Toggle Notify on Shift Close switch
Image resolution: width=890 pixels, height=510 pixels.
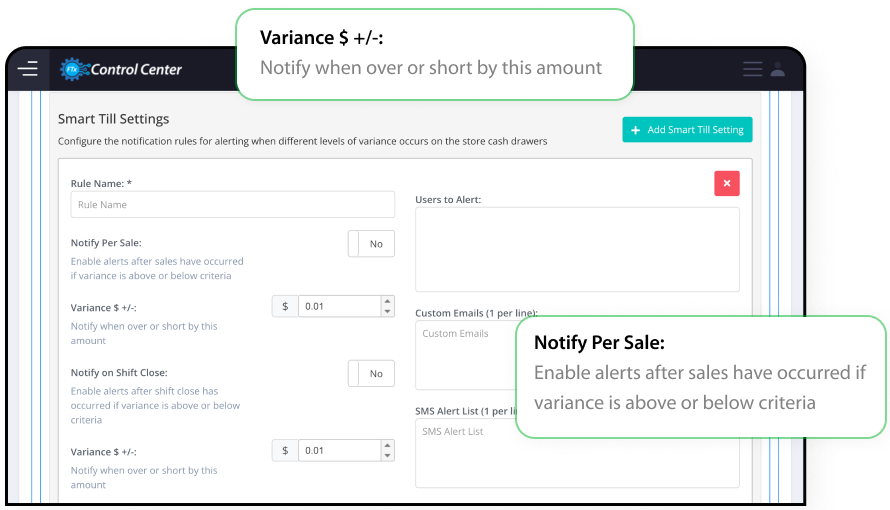click(x=371, y=373)
